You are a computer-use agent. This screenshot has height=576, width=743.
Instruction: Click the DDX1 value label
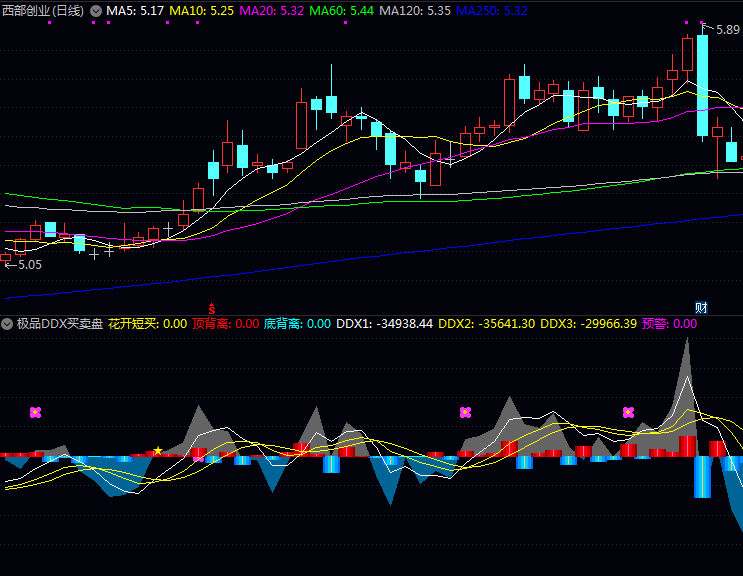click(x=384, y=324)
